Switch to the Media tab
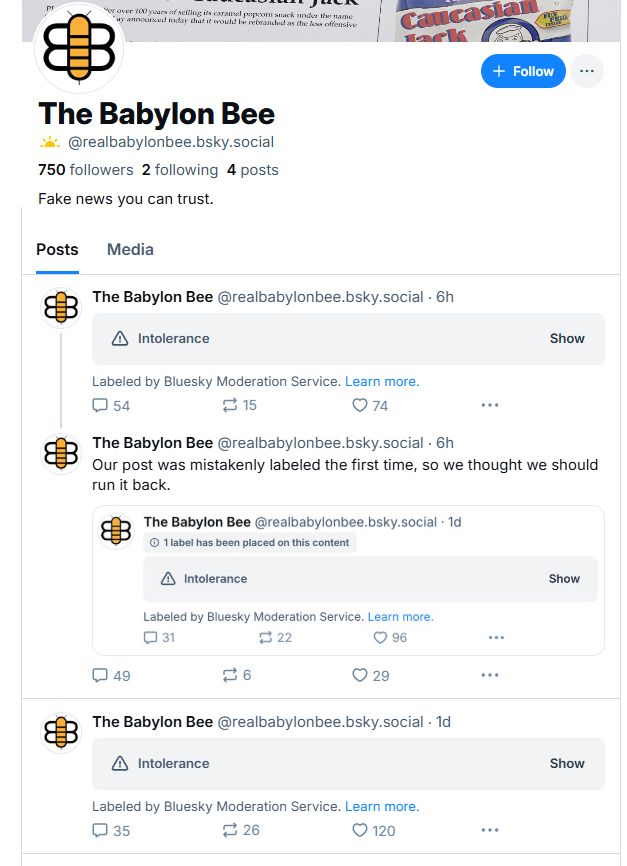This screenshot has height=866, width=627. click(130, 249)
